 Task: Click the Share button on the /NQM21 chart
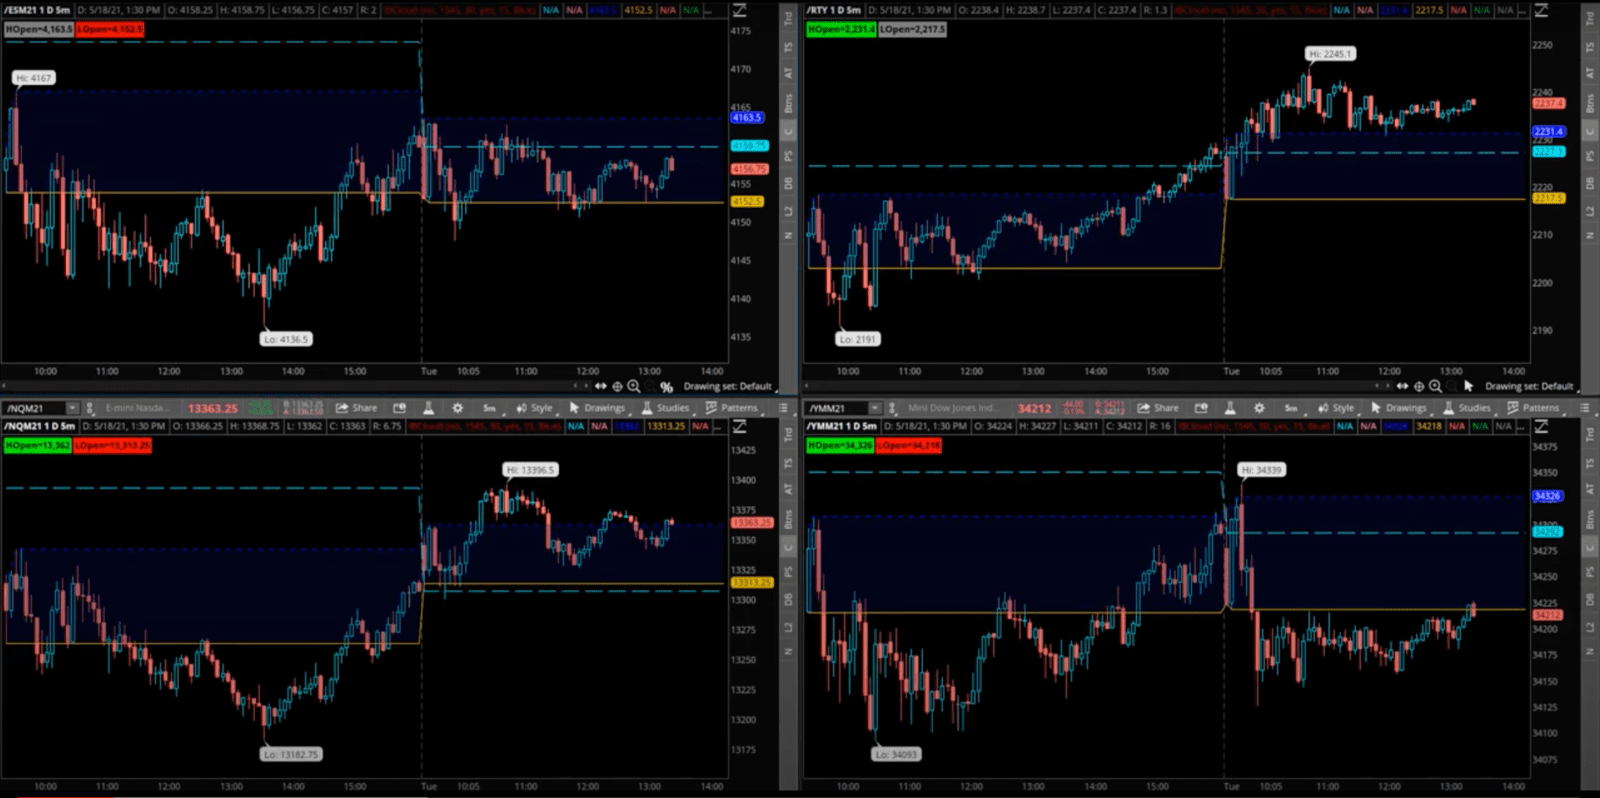tap(357, 408)
